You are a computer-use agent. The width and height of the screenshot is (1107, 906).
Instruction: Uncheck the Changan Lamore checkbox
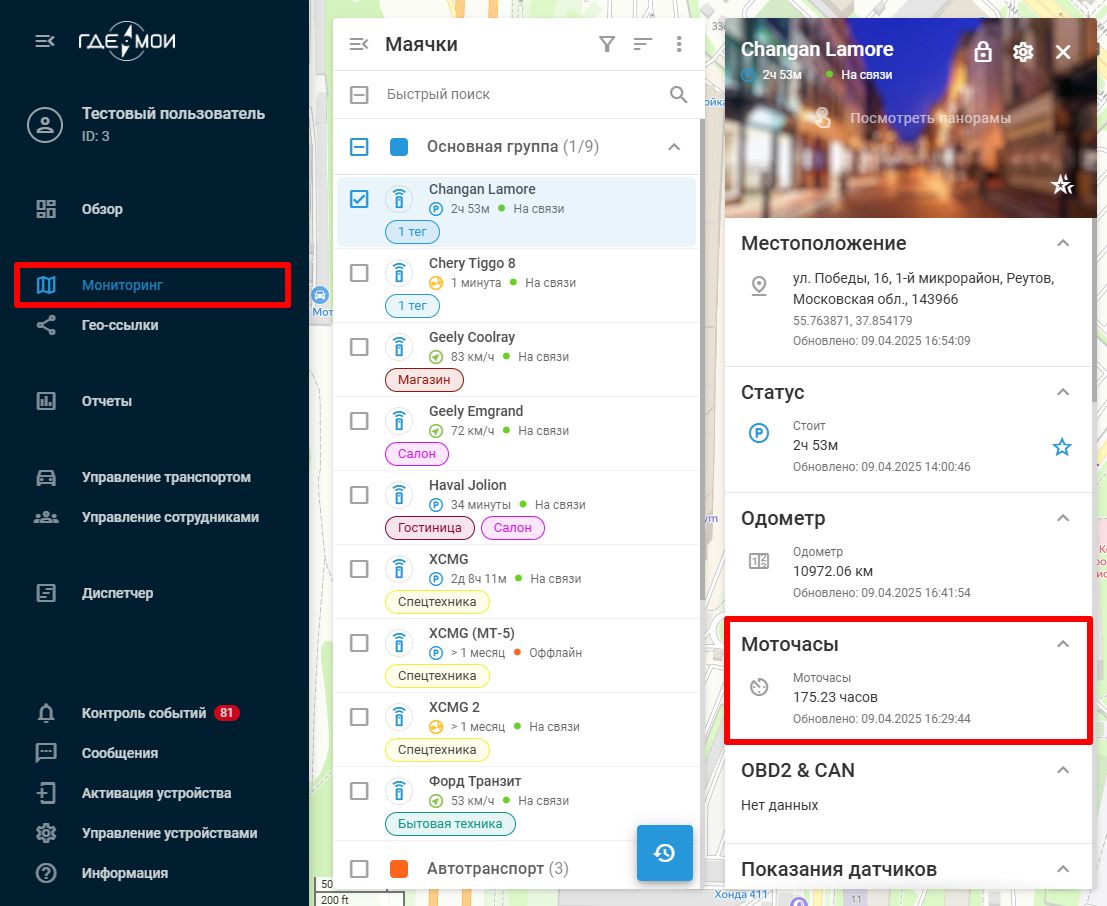coord(357,198)
